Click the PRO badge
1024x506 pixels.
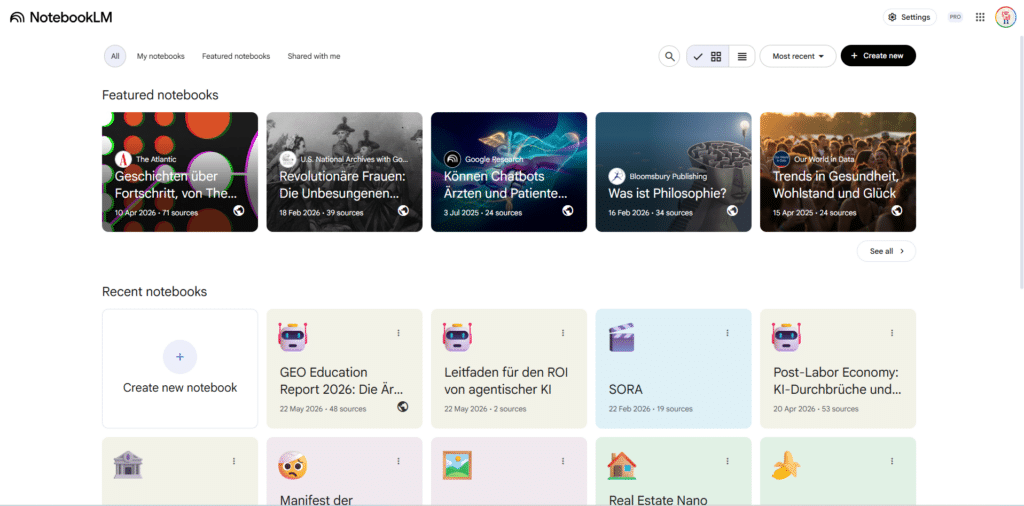[955, 17]
